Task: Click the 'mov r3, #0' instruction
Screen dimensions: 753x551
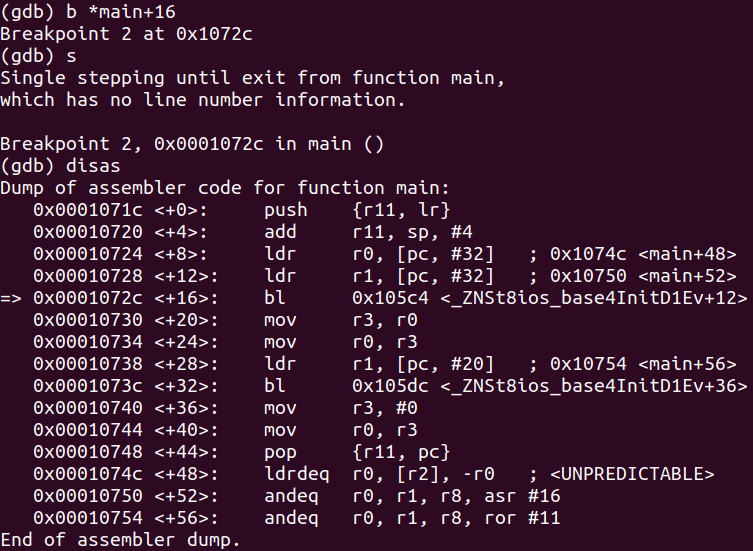Action: pyautogui.click(x=340, y=408)
